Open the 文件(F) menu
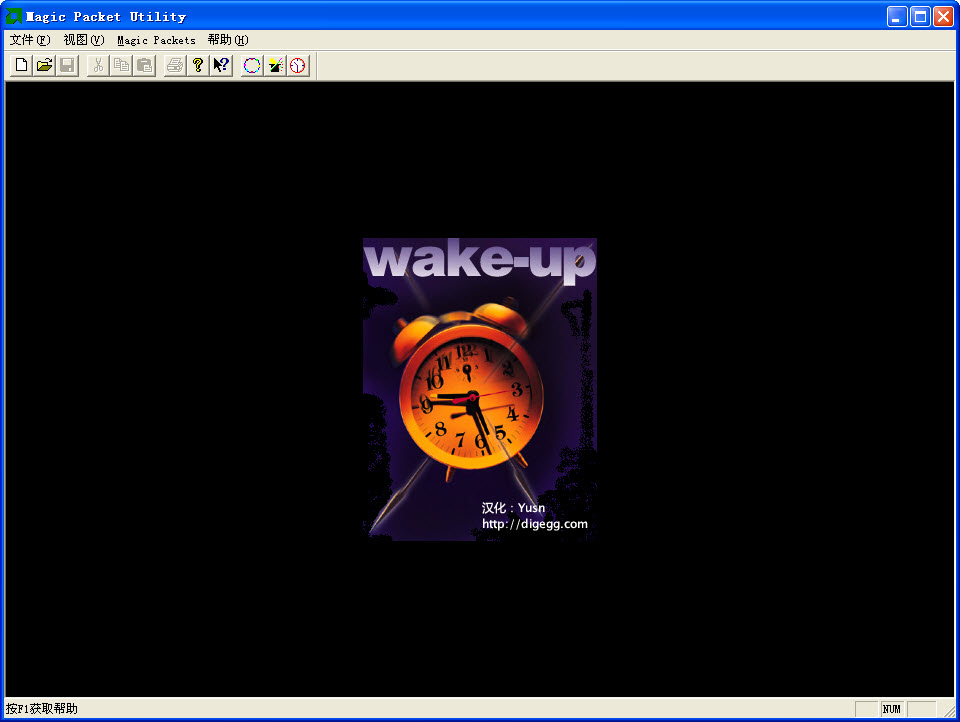 tap(29, 40)
